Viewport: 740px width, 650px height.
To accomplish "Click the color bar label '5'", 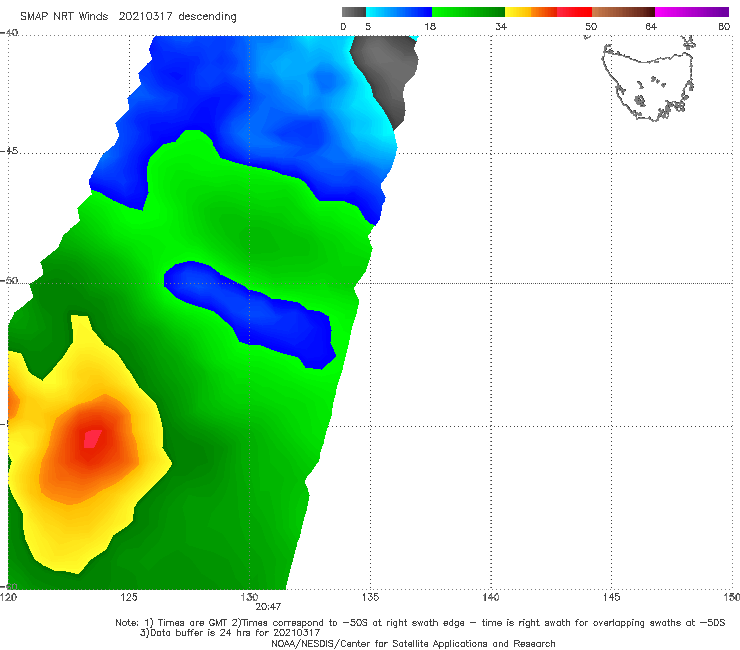I will coord(368,26).
